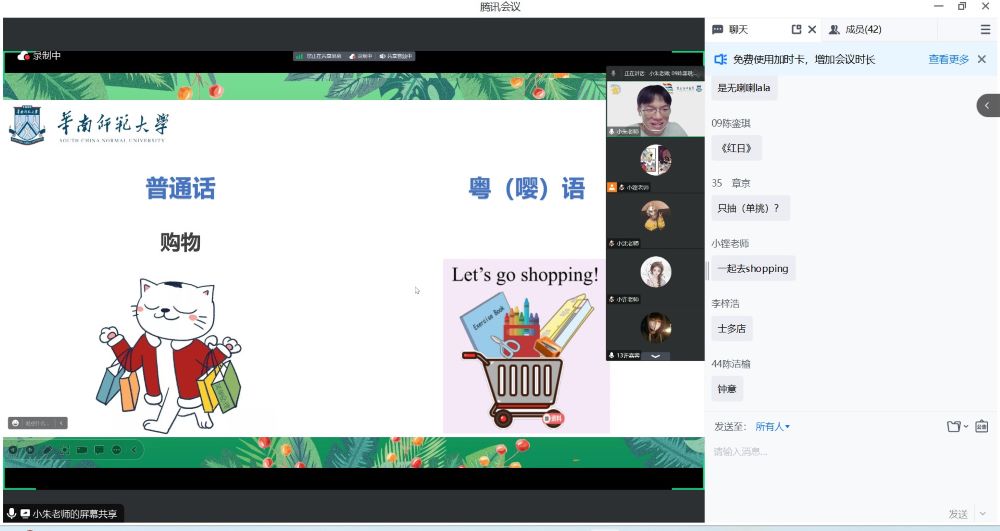This screenshot has width=1000, height=531.
Task: Switch to the 成员(42) members tab
Action: (855, 30)
